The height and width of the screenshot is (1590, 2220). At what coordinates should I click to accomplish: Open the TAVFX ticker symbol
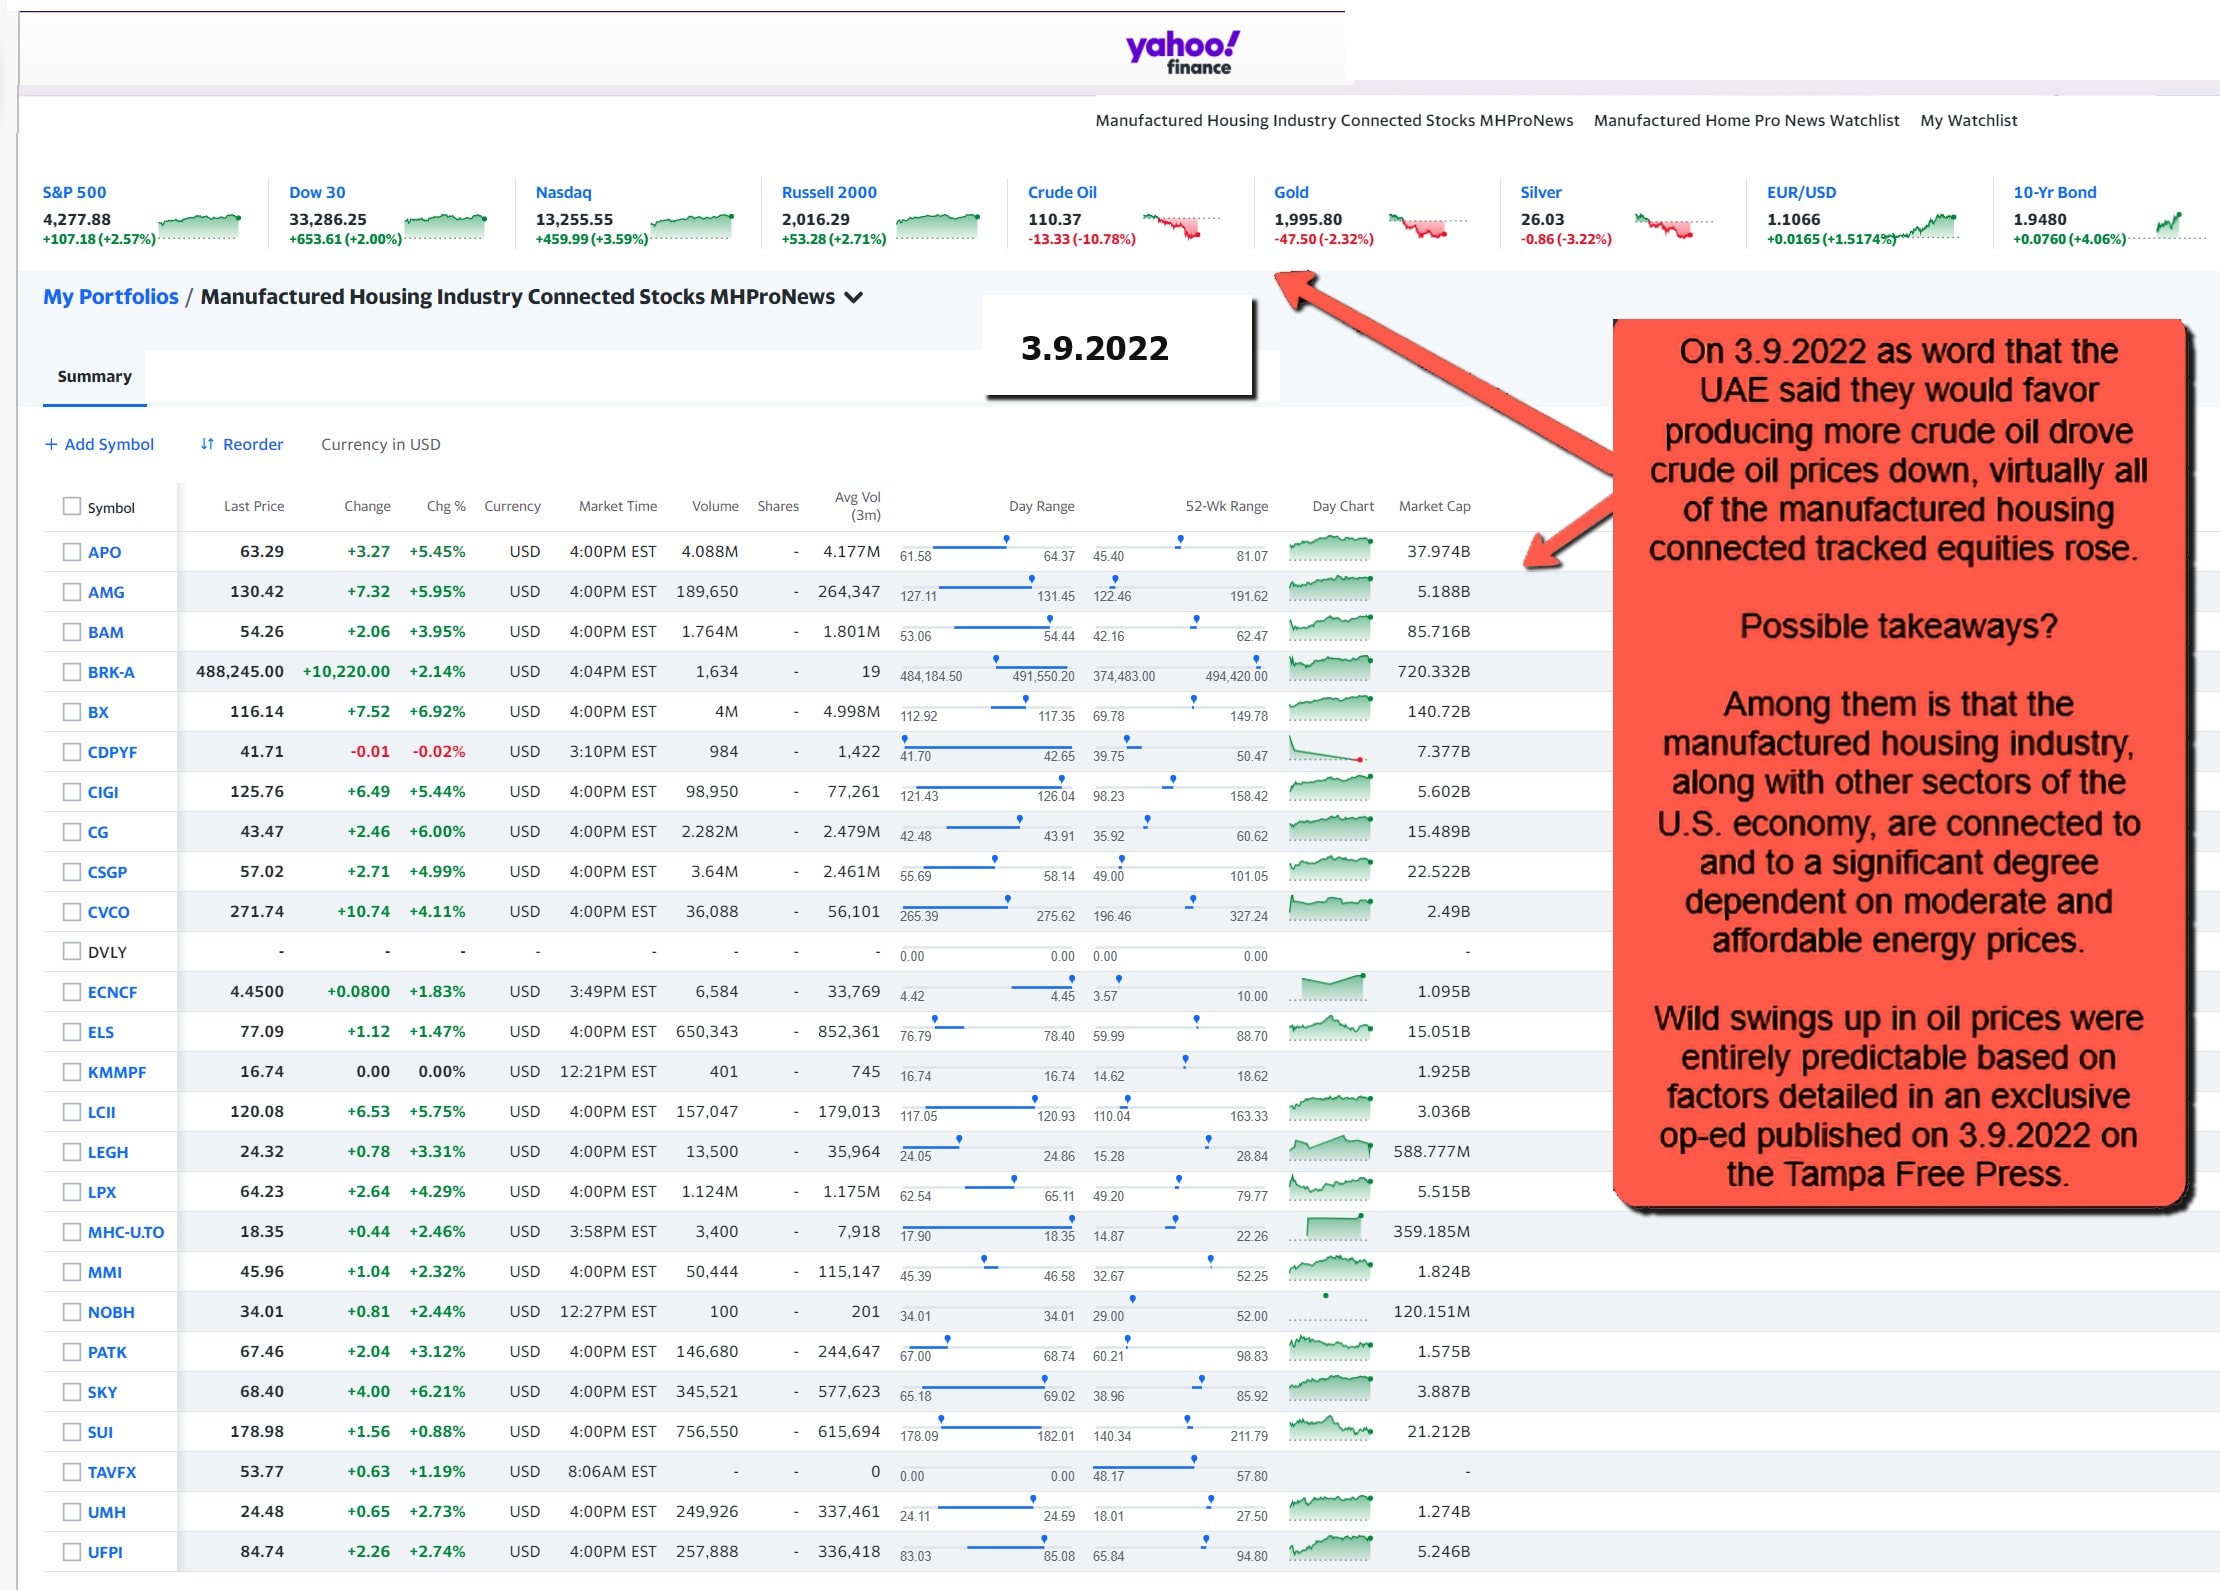[x=111, y=1472]
